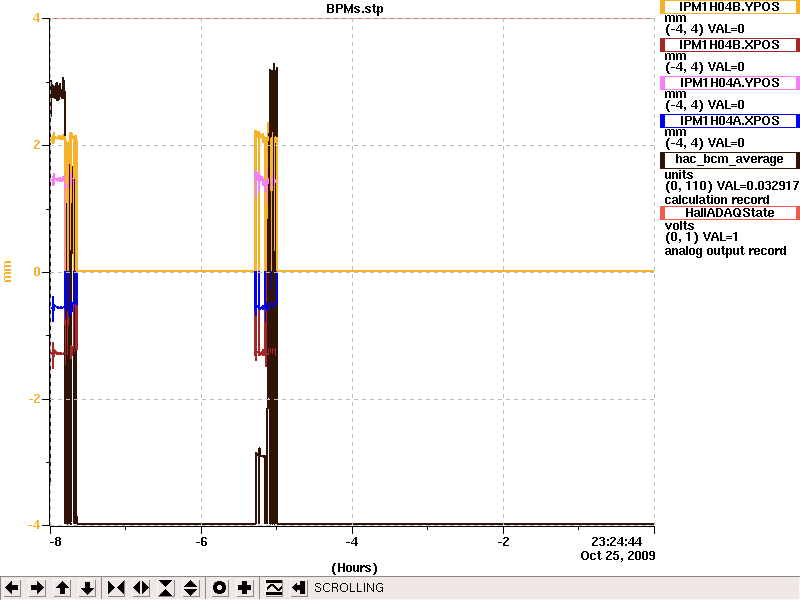Select the IPM1H04B.XPOS legend entry

tap(730, 45)
